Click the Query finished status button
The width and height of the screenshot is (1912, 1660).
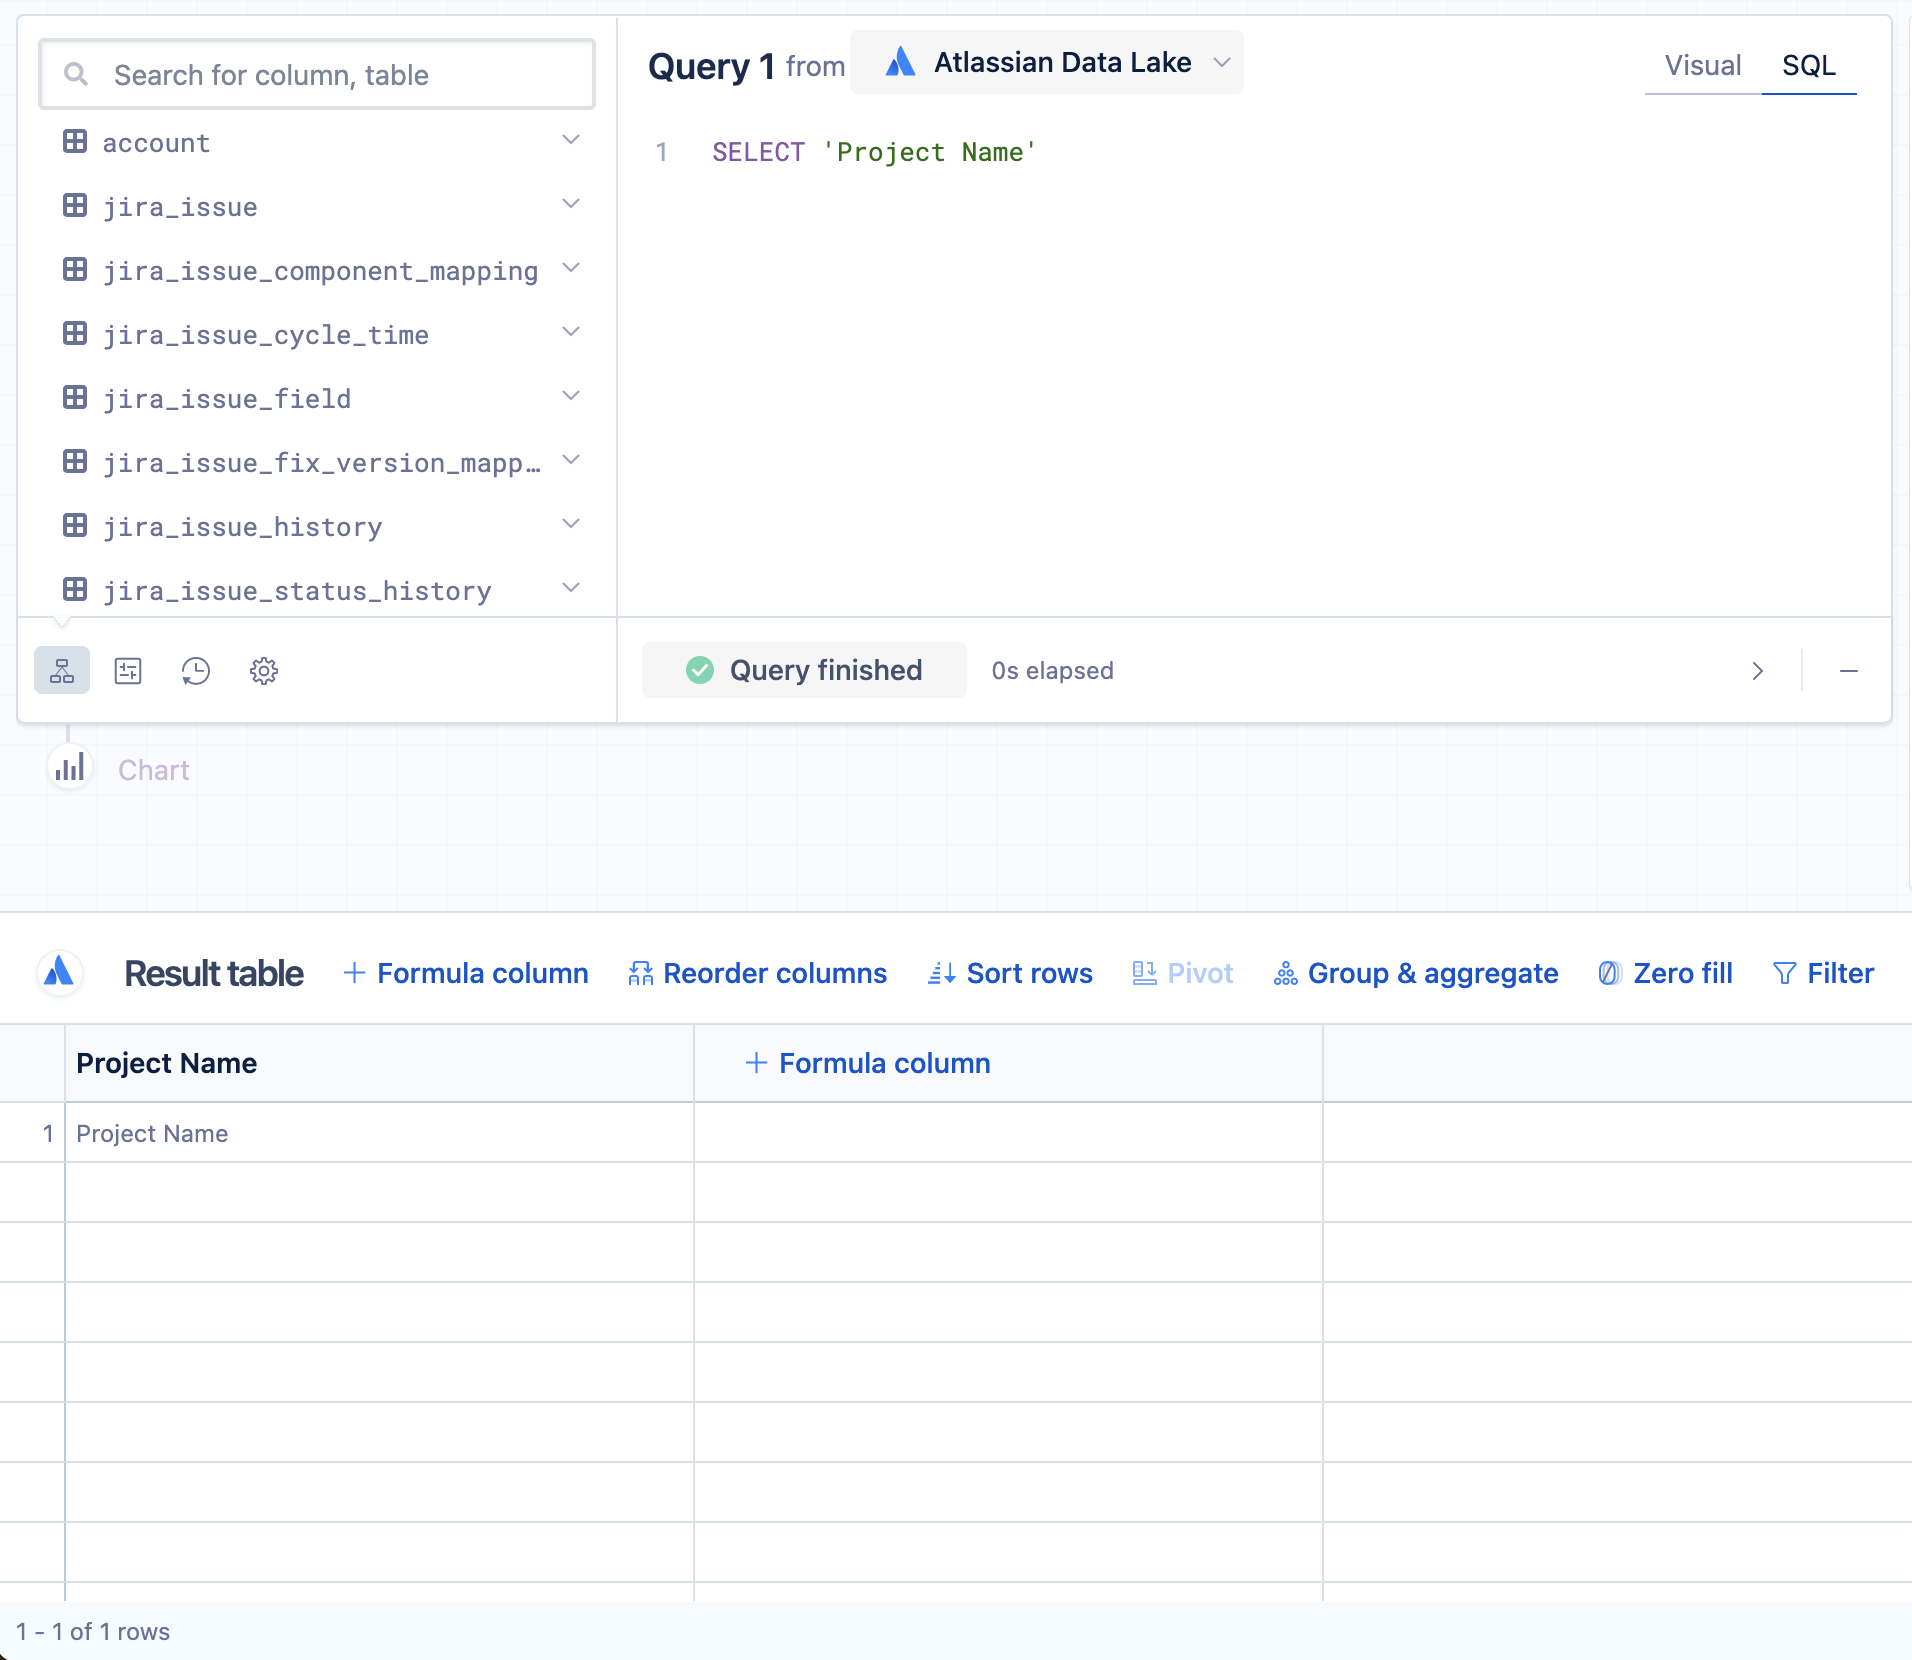[804, 670]
